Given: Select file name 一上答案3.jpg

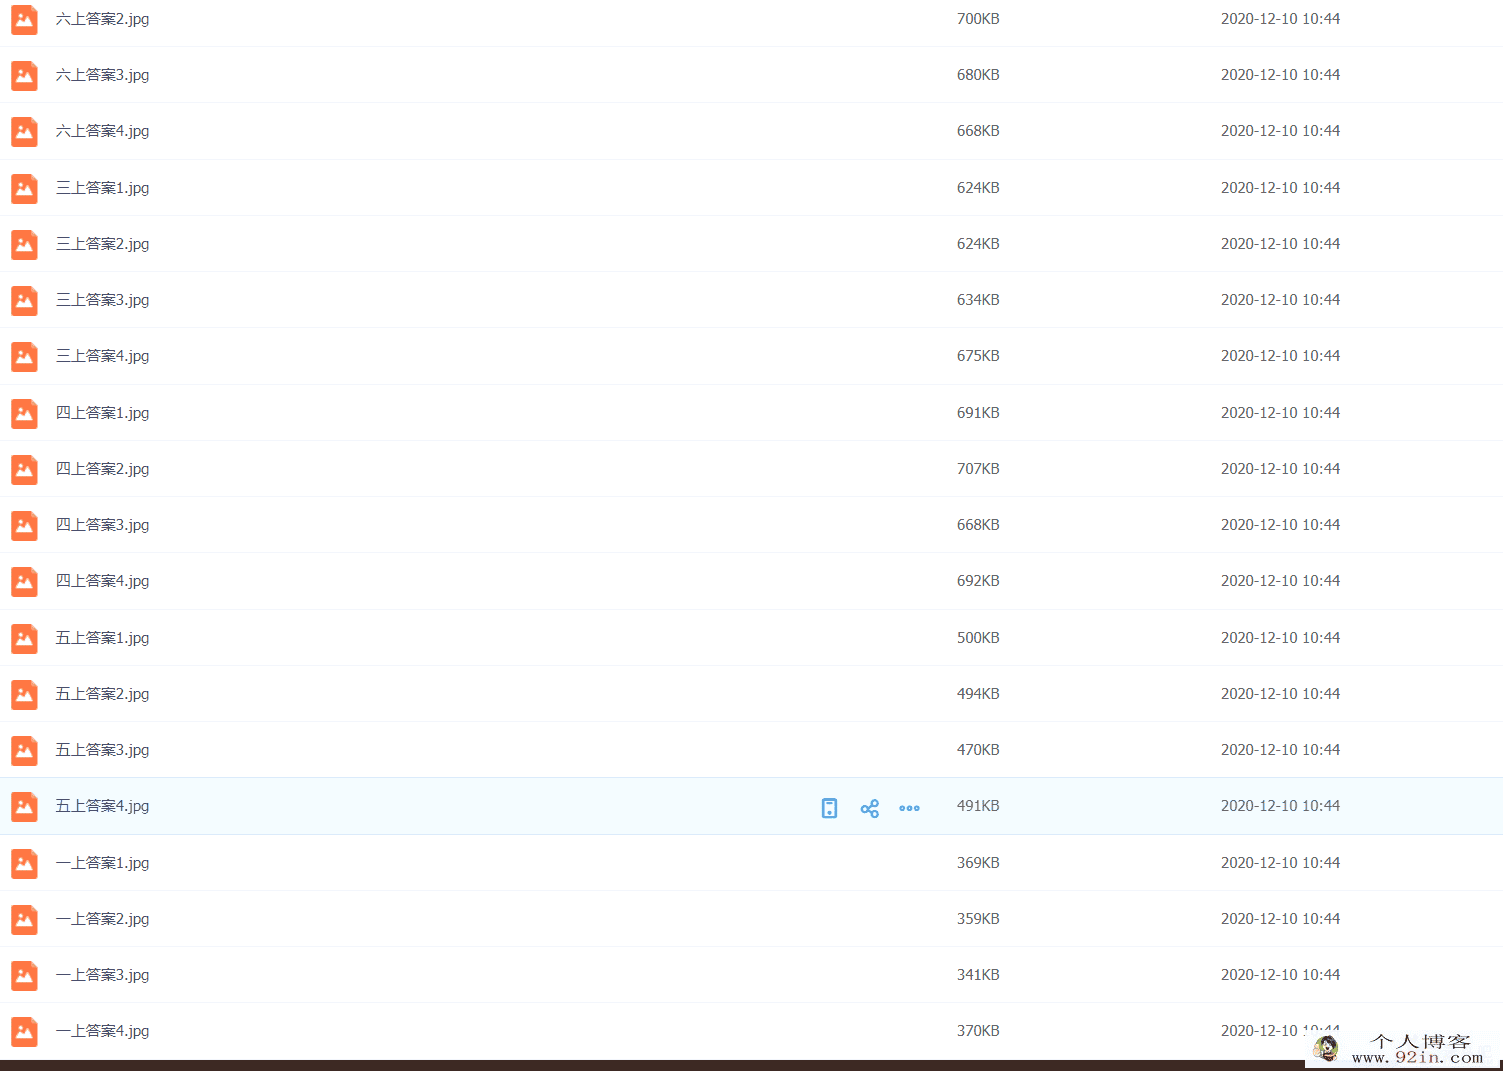Looking at the screenshot, I should coord(102,975).
